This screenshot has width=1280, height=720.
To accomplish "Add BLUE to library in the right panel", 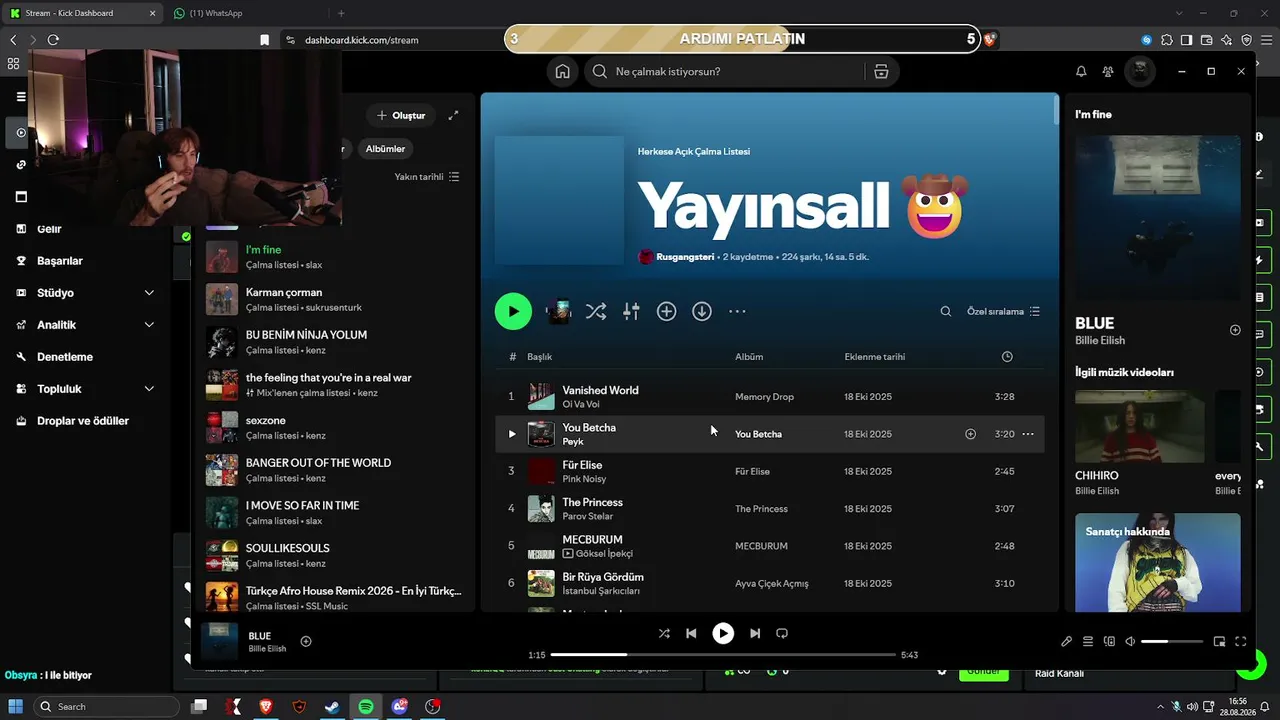I will pos(1235,330).
